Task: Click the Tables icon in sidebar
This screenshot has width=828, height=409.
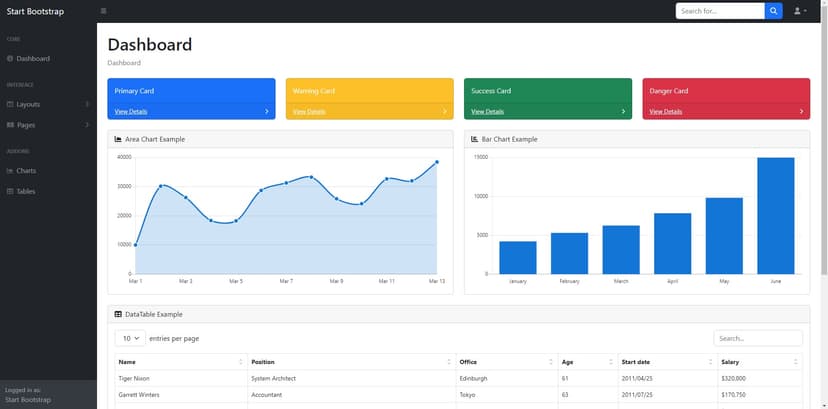Action: click(10, 192)
